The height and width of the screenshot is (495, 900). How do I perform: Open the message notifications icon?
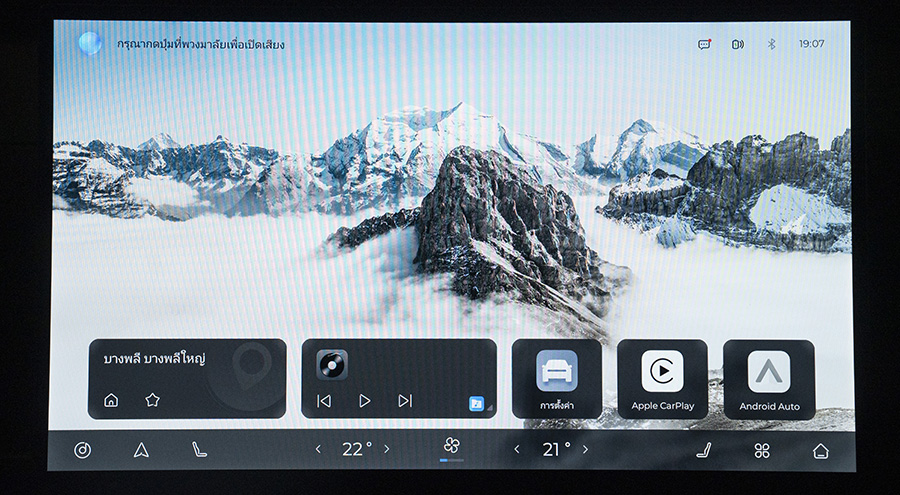704,44
